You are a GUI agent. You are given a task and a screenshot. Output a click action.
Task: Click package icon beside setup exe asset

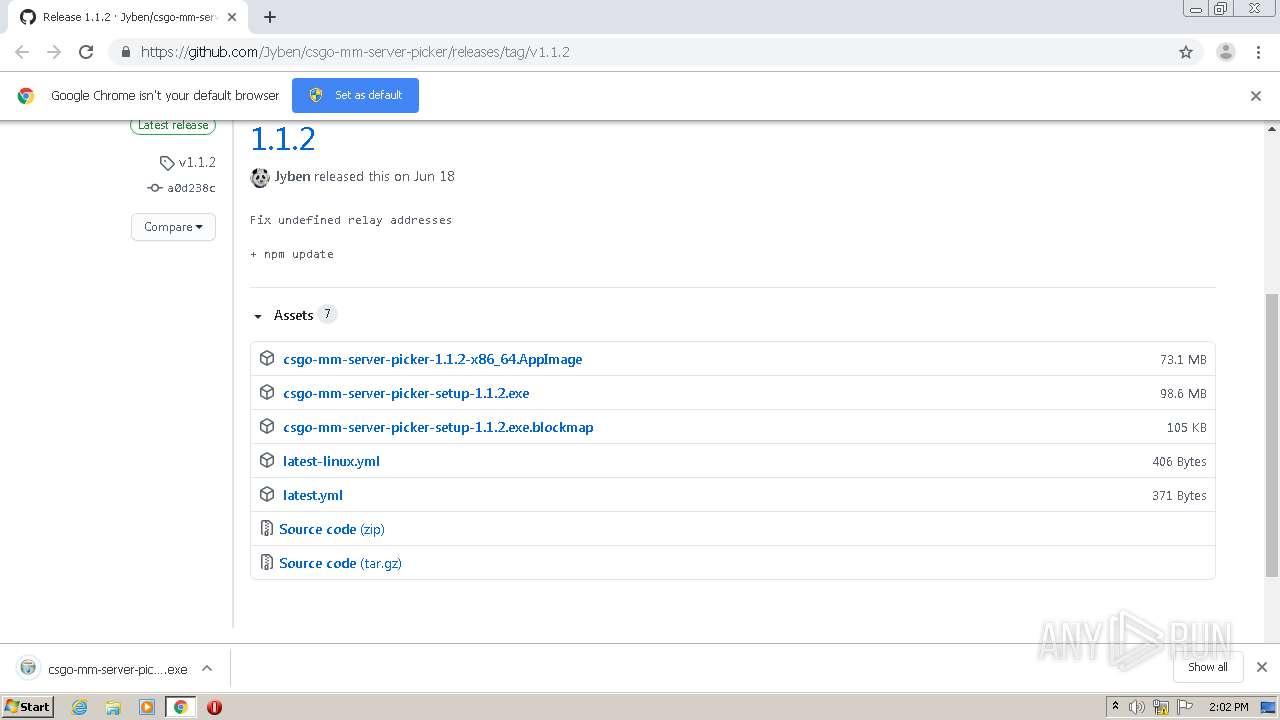(x=267, y=392)
